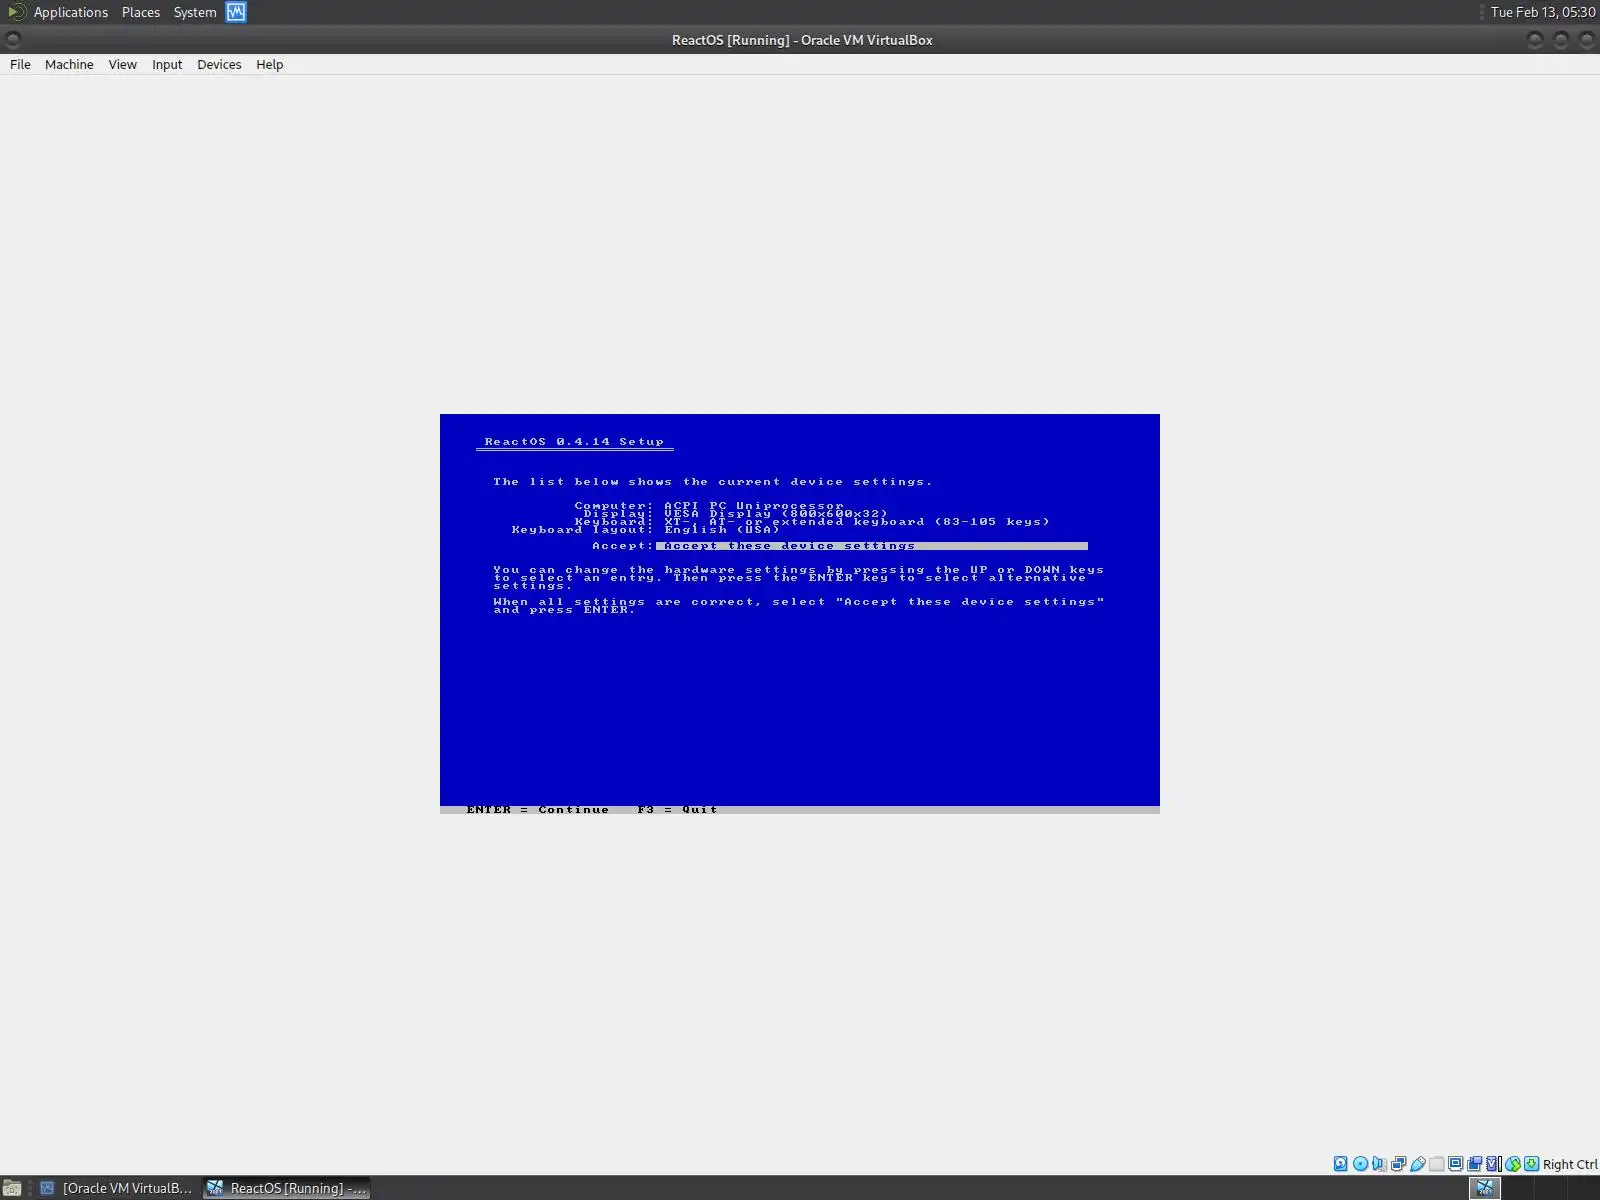Image resolution: width=1600 pixels, height=1200 pixels.
Task: Open the Input menu
Action: coord(167,64)
